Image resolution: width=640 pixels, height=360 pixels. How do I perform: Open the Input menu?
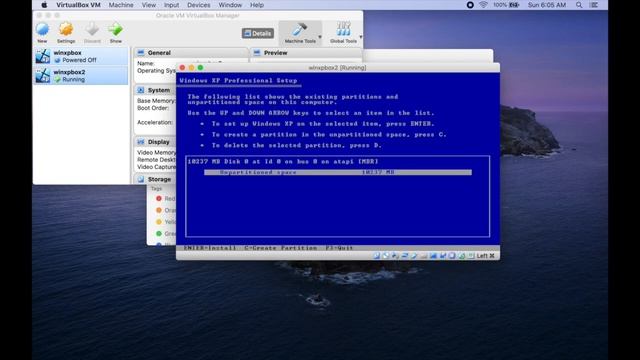(x=171, y=5)
